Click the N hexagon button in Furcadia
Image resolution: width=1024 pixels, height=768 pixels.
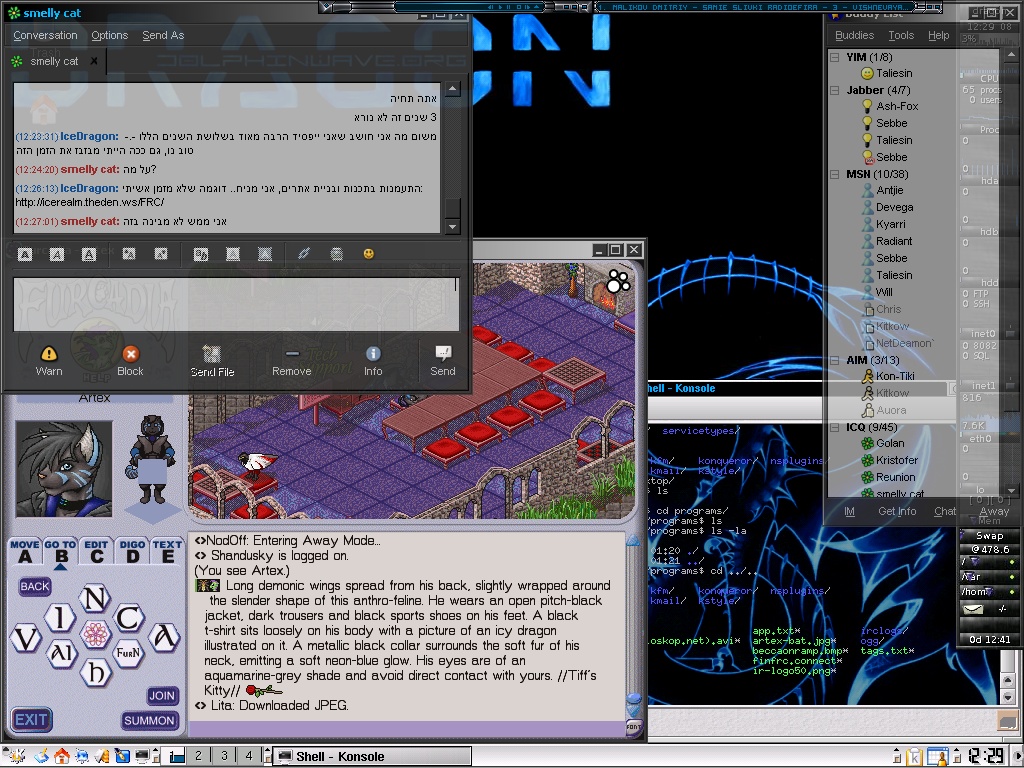(95, 599)
